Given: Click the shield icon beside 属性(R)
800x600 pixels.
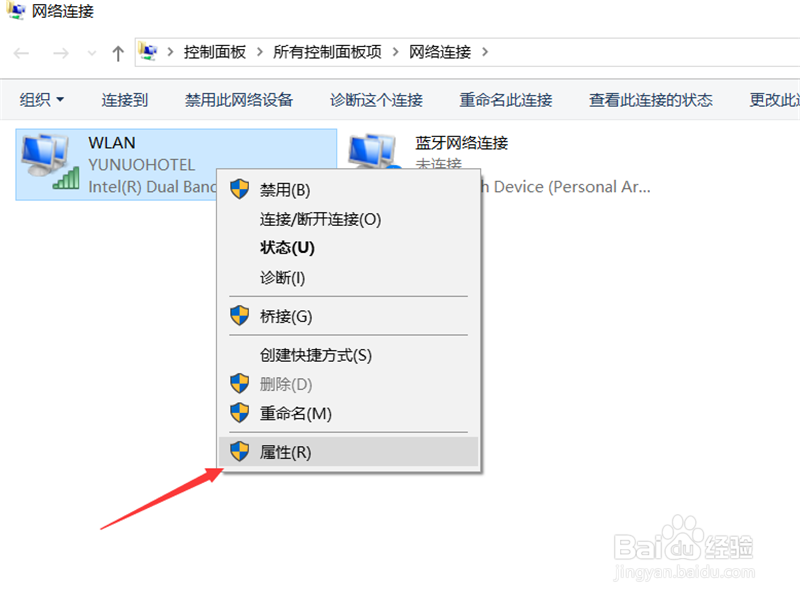Looking at the screenshot, I should pyautogui.click(x=239, y=452).
